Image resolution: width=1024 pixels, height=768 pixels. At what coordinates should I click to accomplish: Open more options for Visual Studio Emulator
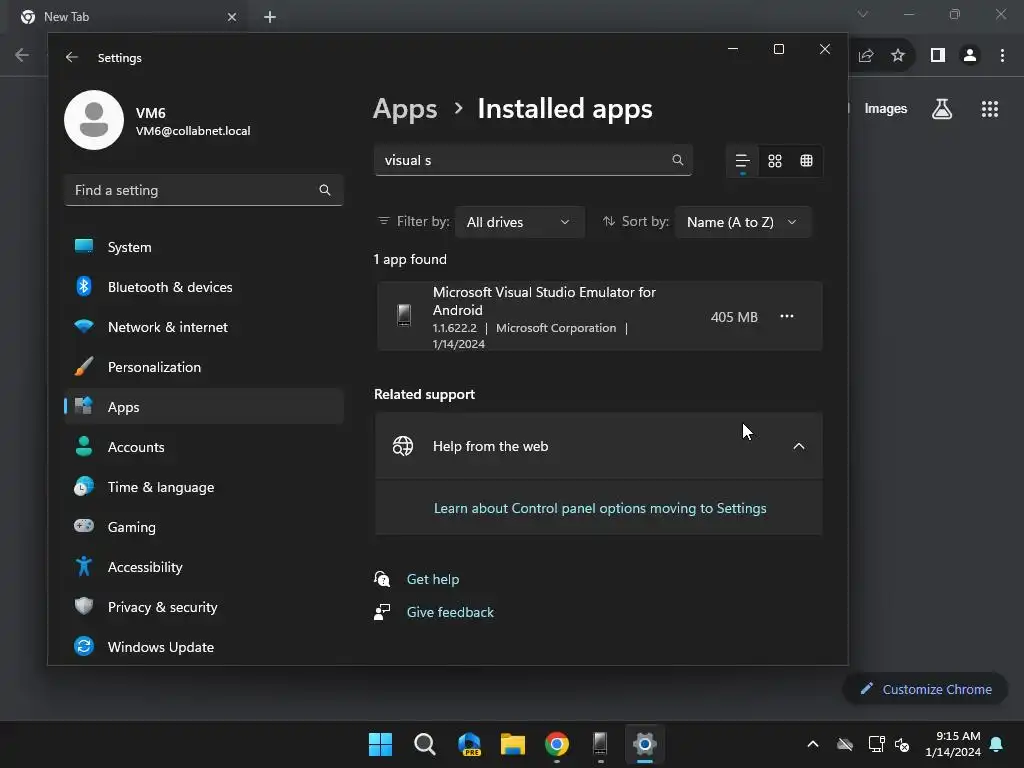(787, 316)
